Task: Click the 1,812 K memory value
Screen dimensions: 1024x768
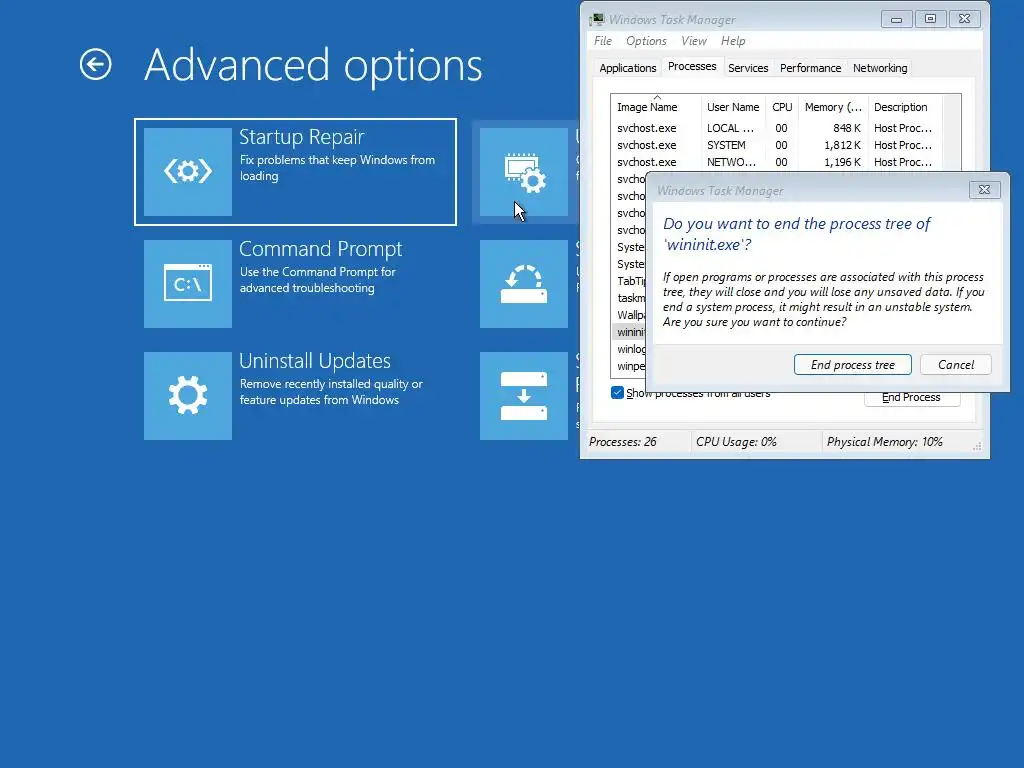Action: [842, 145]
